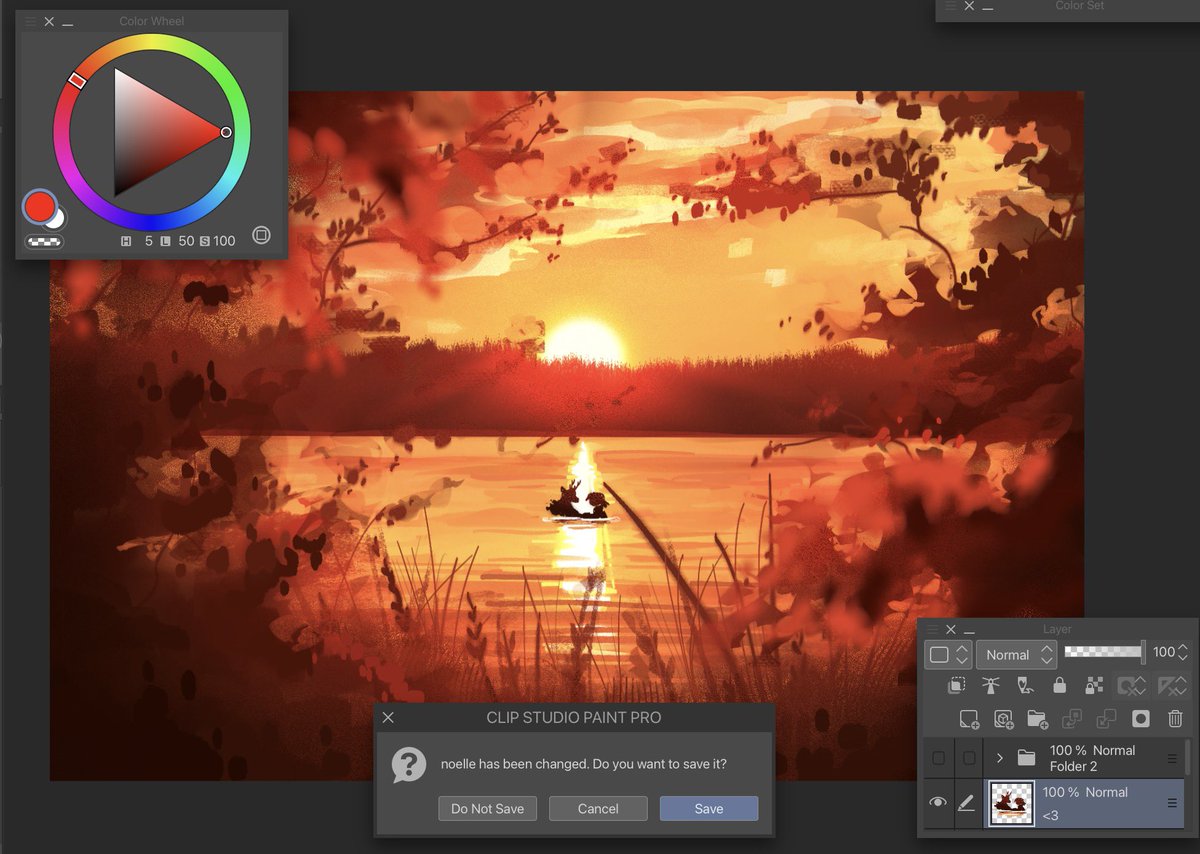Click the dialog question mark icon

pos(409,764)
